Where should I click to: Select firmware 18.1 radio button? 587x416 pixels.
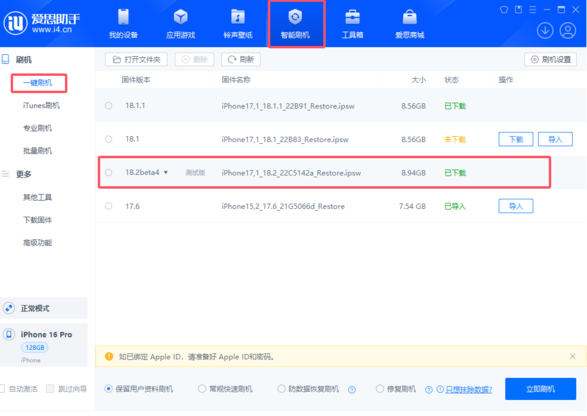click(109, 139)
